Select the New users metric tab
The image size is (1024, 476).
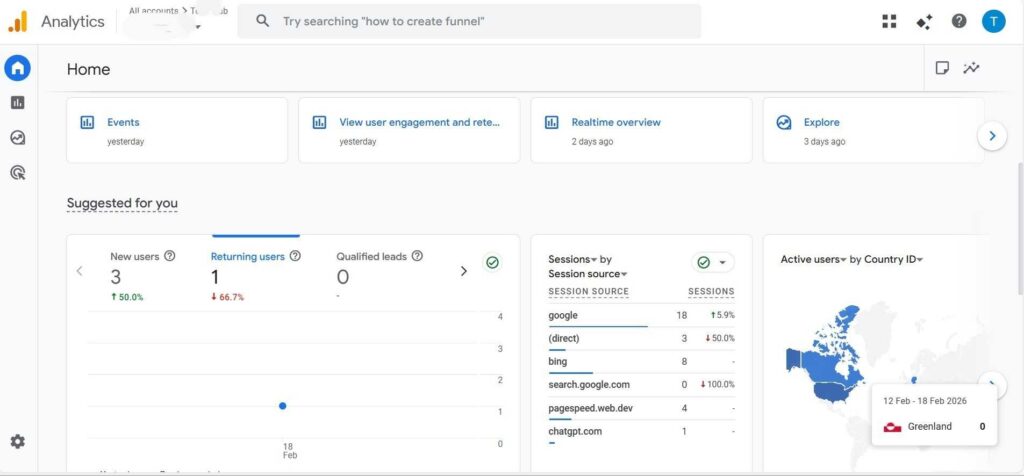[x=142, y=277]
